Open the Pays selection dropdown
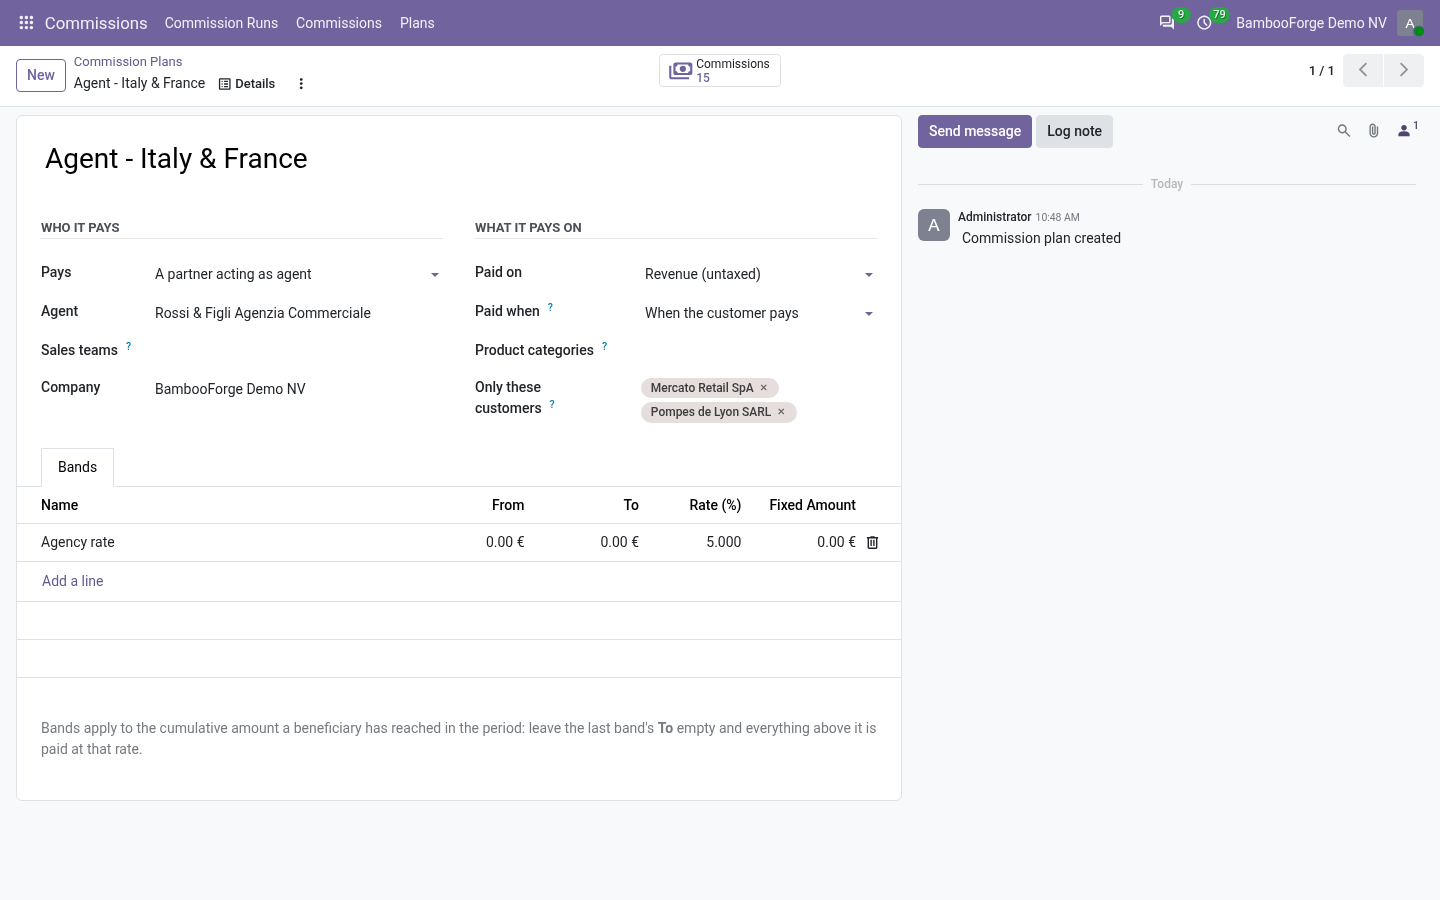Image resolution: width=1440 pixels, height=900 pixels. pos(298,274)
